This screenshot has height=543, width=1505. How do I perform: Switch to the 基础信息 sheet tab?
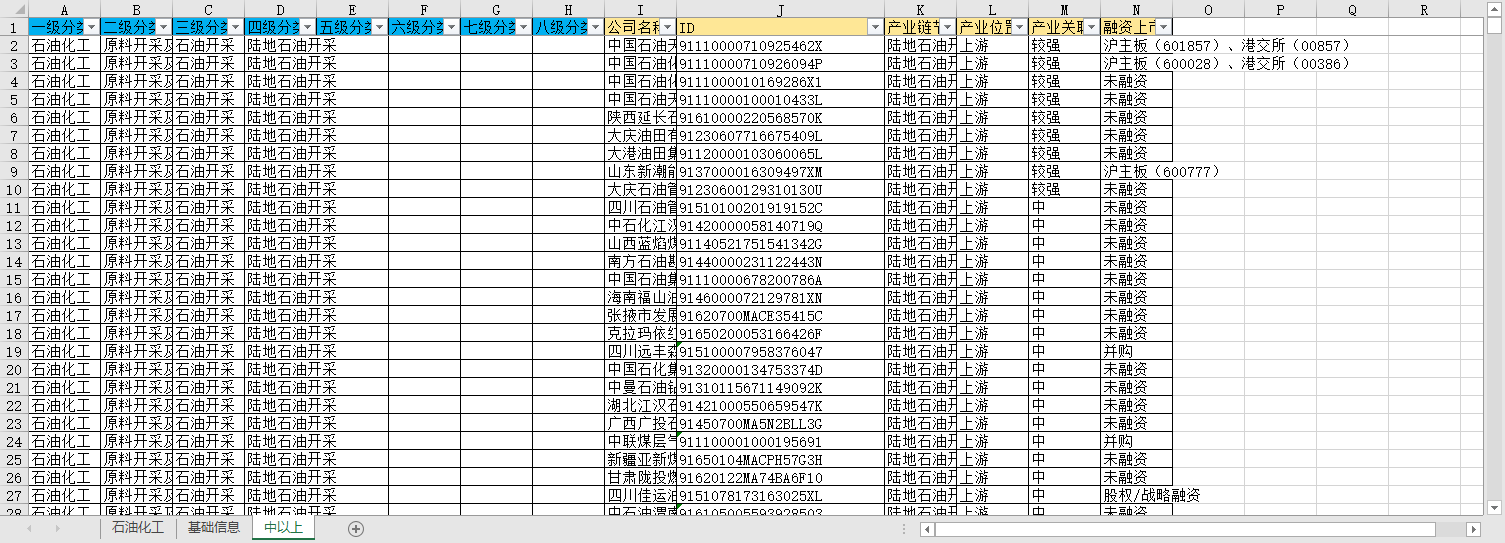click(213, 528)
